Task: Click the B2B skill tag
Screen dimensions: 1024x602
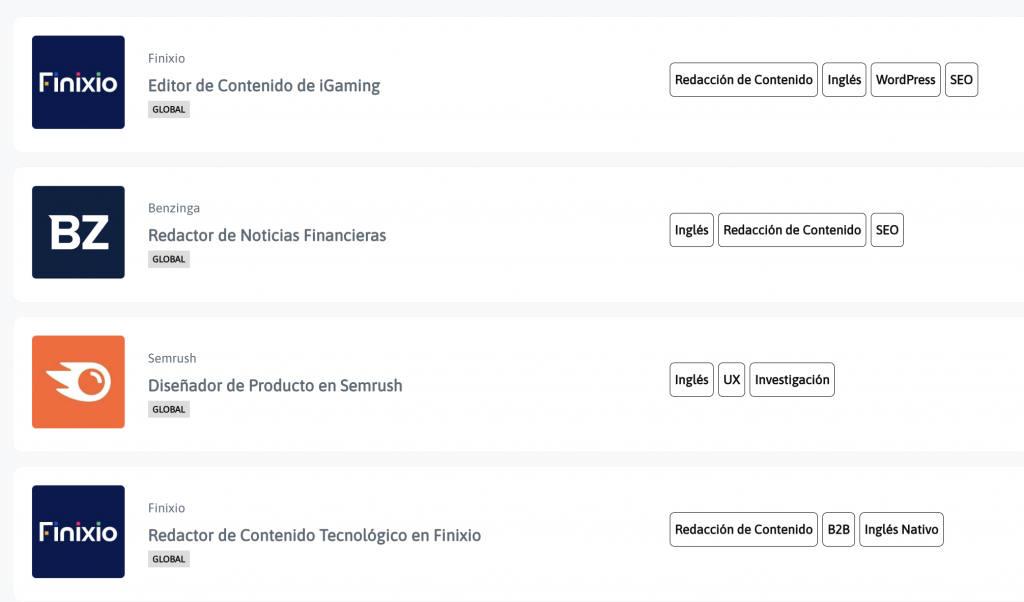Action: 838,530
